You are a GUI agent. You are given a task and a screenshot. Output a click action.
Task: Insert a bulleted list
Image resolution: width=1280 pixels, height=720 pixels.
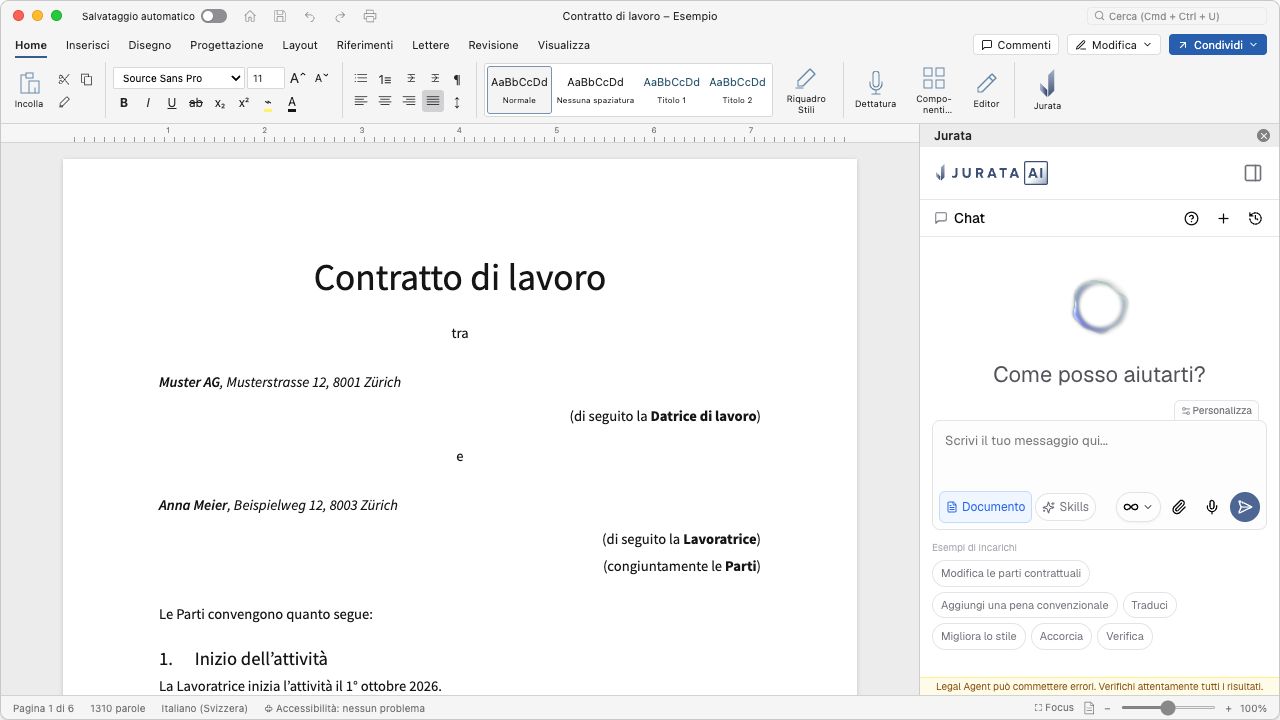coord(361,79)
